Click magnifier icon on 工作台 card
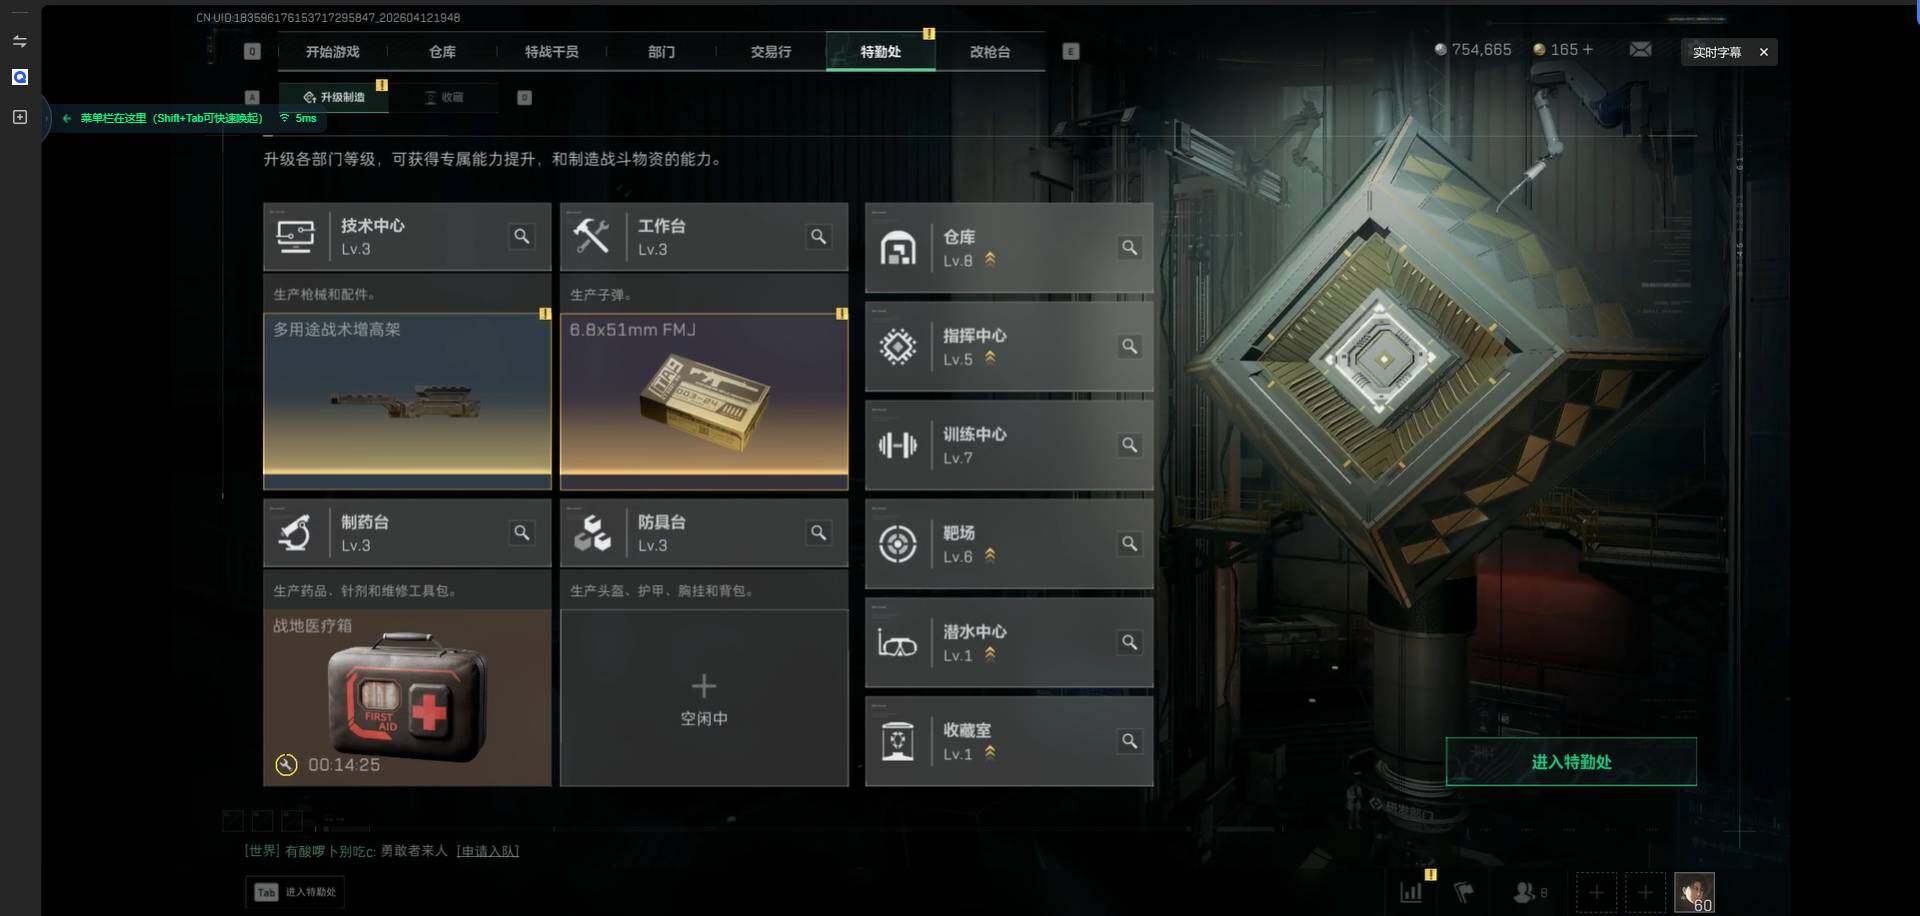This screenshot has width=1920, height=916. (x=819, y=237)
